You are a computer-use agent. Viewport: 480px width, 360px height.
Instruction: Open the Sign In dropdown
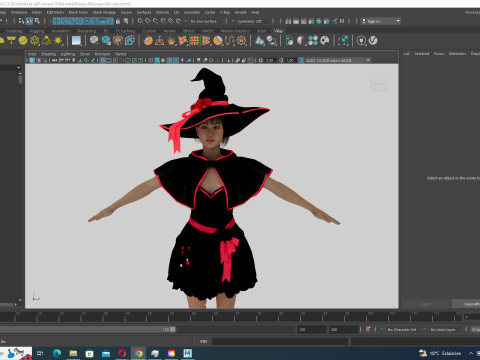pos(381,21)
